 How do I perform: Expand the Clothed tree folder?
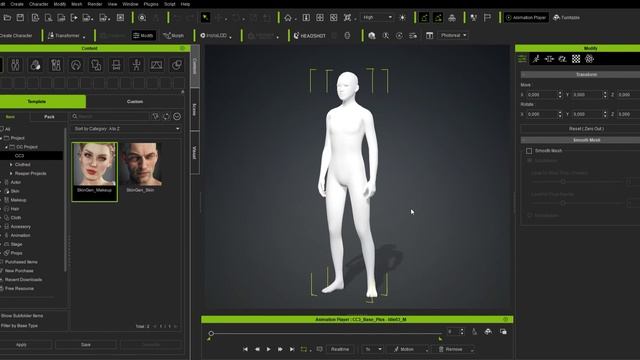11,164
